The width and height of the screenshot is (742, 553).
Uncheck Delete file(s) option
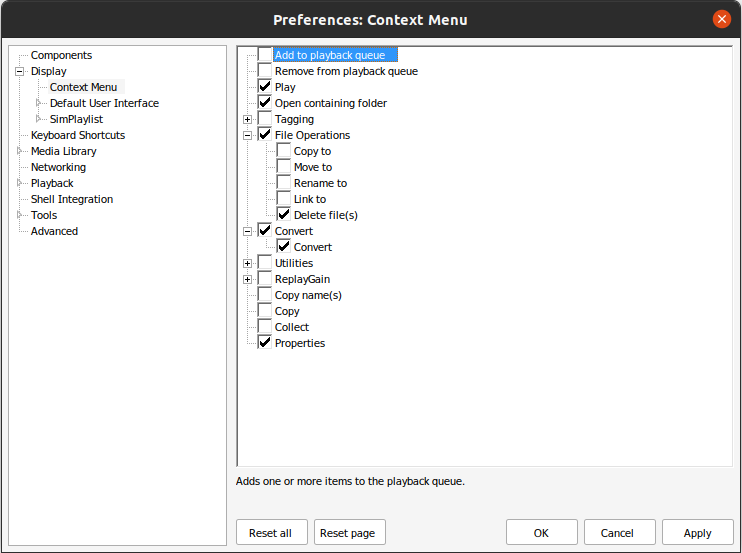click(284, 214)
